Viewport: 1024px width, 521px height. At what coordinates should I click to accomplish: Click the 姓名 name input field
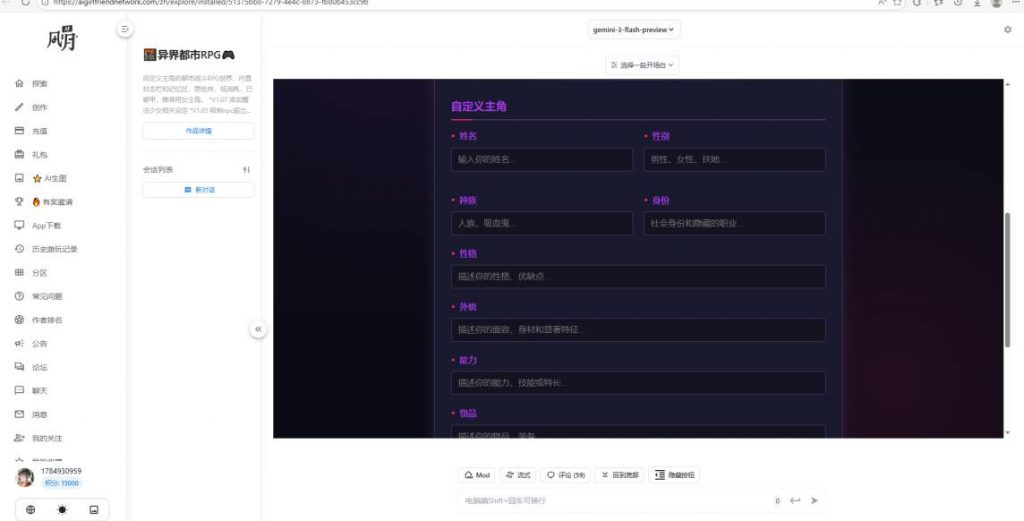coord(541,160)
